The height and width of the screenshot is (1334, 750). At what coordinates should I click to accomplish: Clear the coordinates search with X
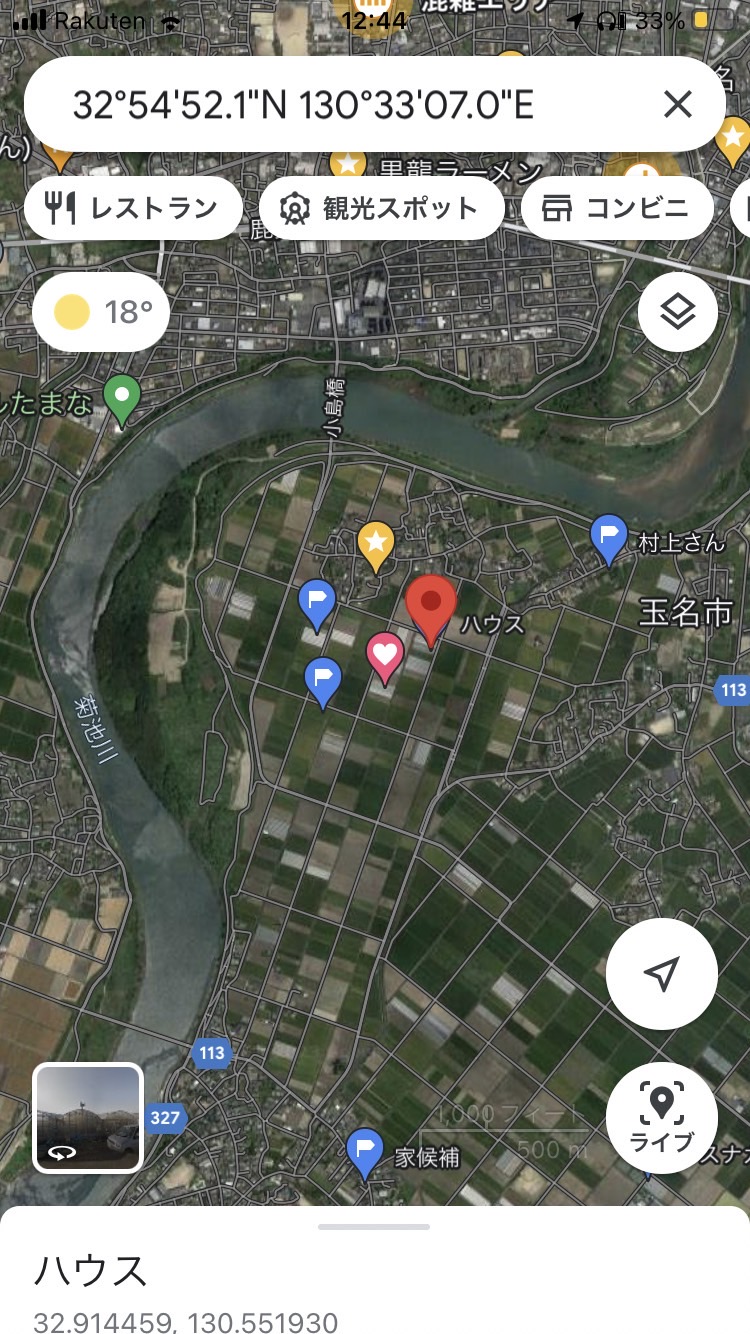click(x=678, y=104)
